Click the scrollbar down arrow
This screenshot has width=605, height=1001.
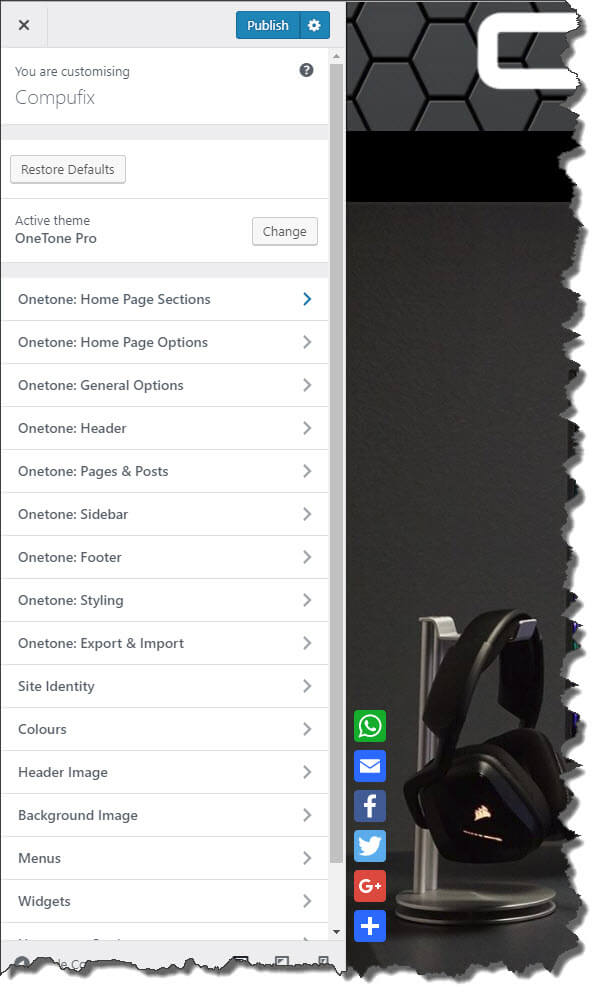(x=336, y=932)
